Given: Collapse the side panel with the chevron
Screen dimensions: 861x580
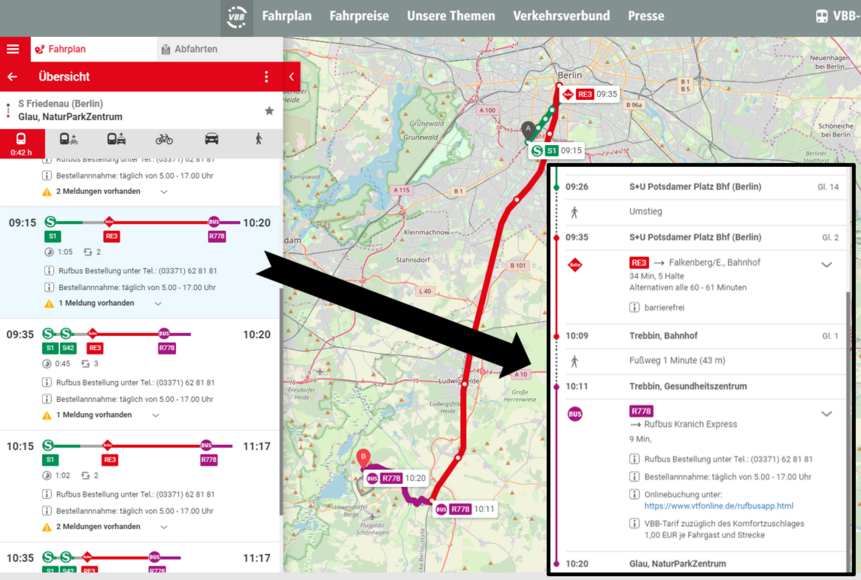Looking at the screenshot, I should pos(292,77).
